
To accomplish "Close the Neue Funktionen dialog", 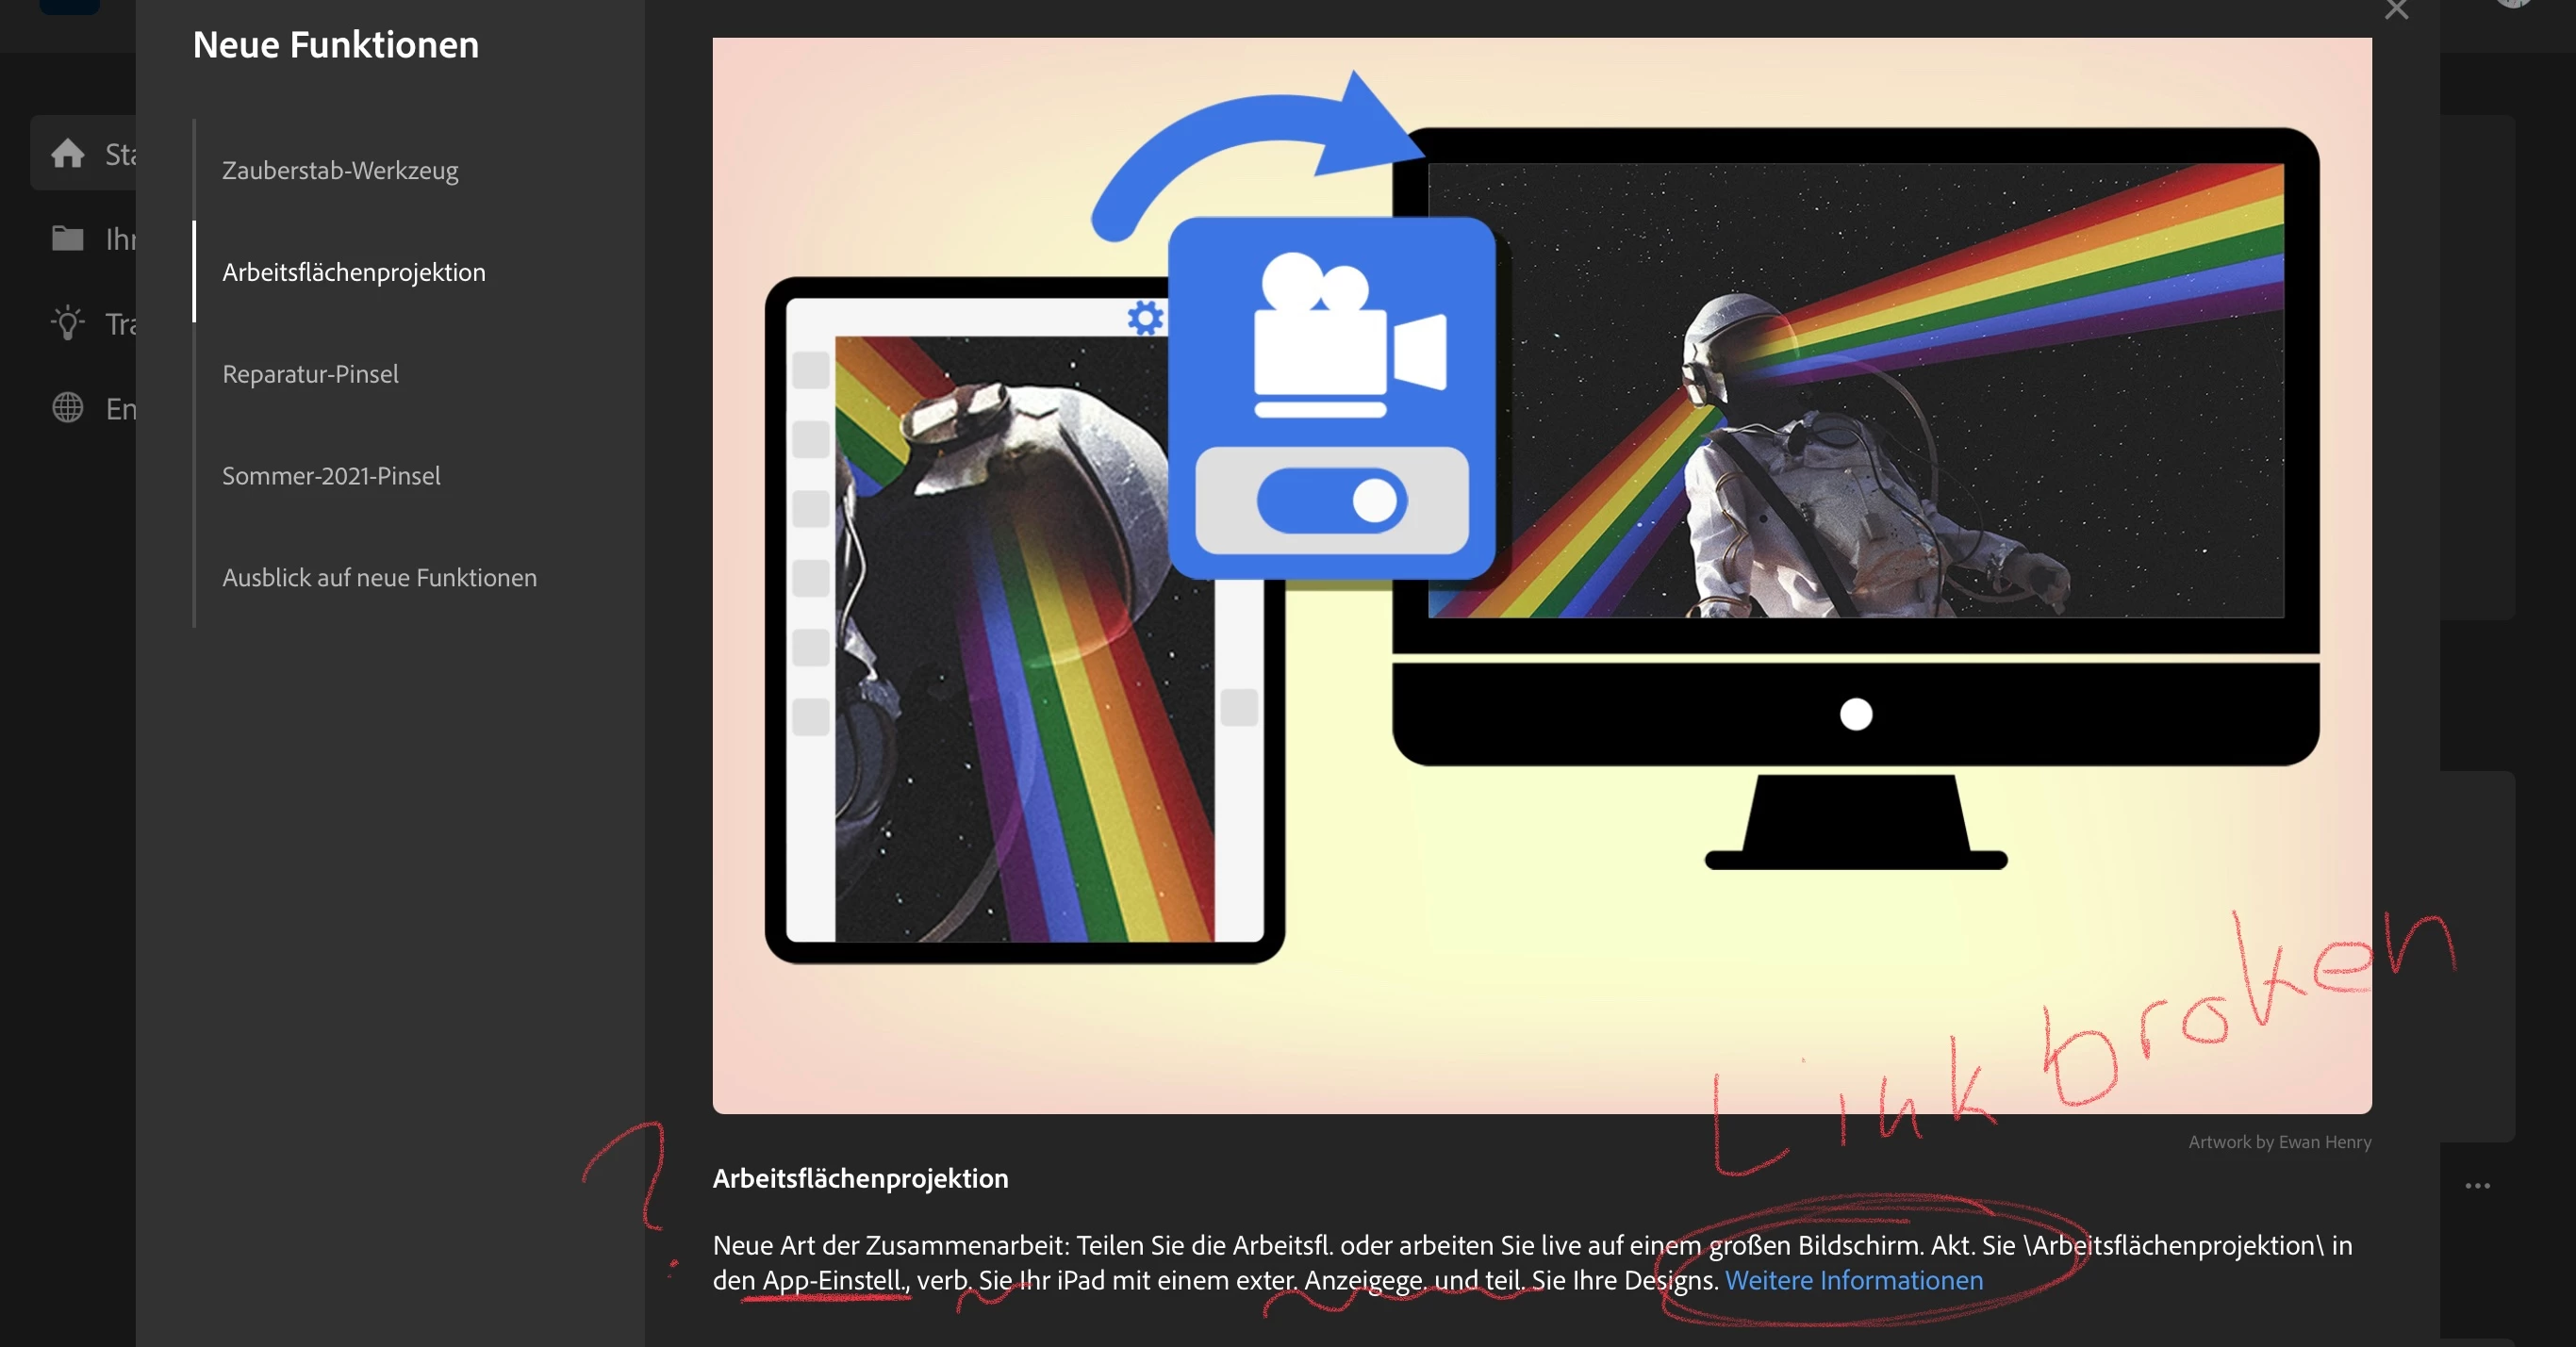I will (2396, 10).
